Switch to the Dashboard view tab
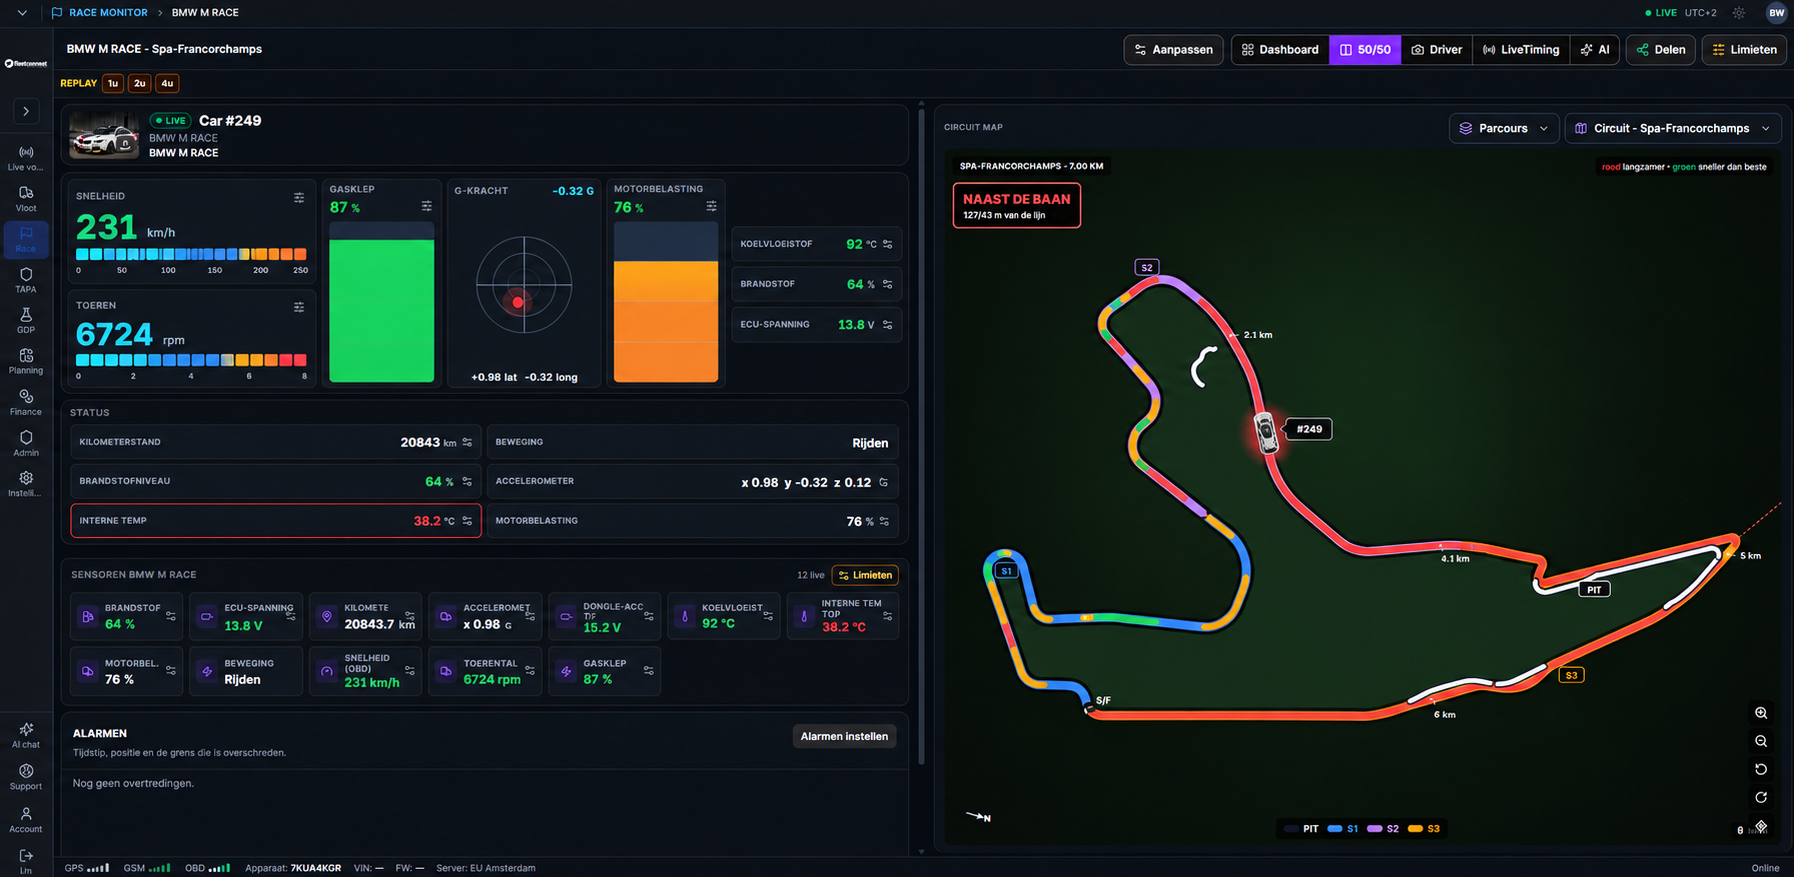 pos(1280,49)
